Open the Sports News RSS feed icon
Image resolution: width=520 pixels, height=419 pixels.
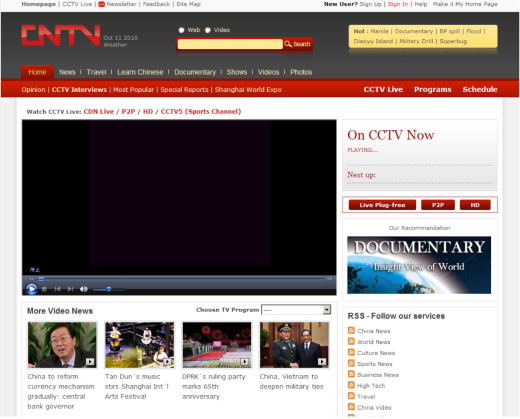[351, 363]
